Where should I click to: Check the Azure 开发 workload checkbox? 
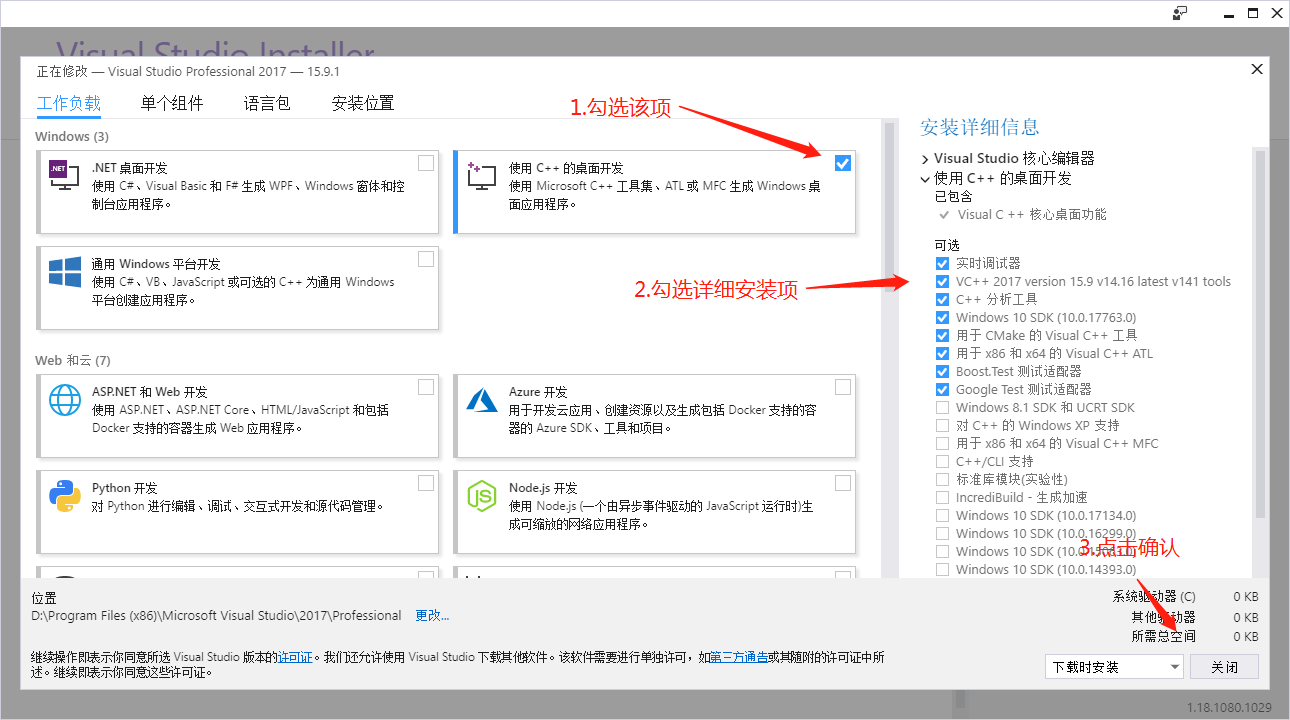[843, 387]
